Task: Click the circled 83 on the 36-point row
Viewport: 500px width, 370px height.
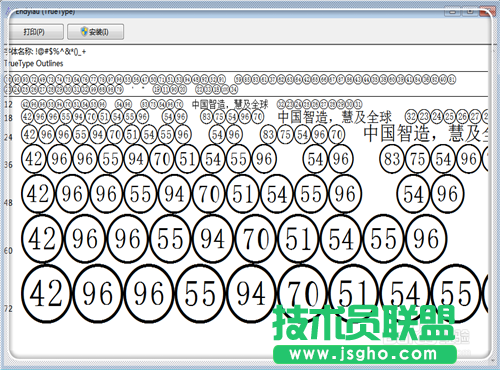Action: 392,159
